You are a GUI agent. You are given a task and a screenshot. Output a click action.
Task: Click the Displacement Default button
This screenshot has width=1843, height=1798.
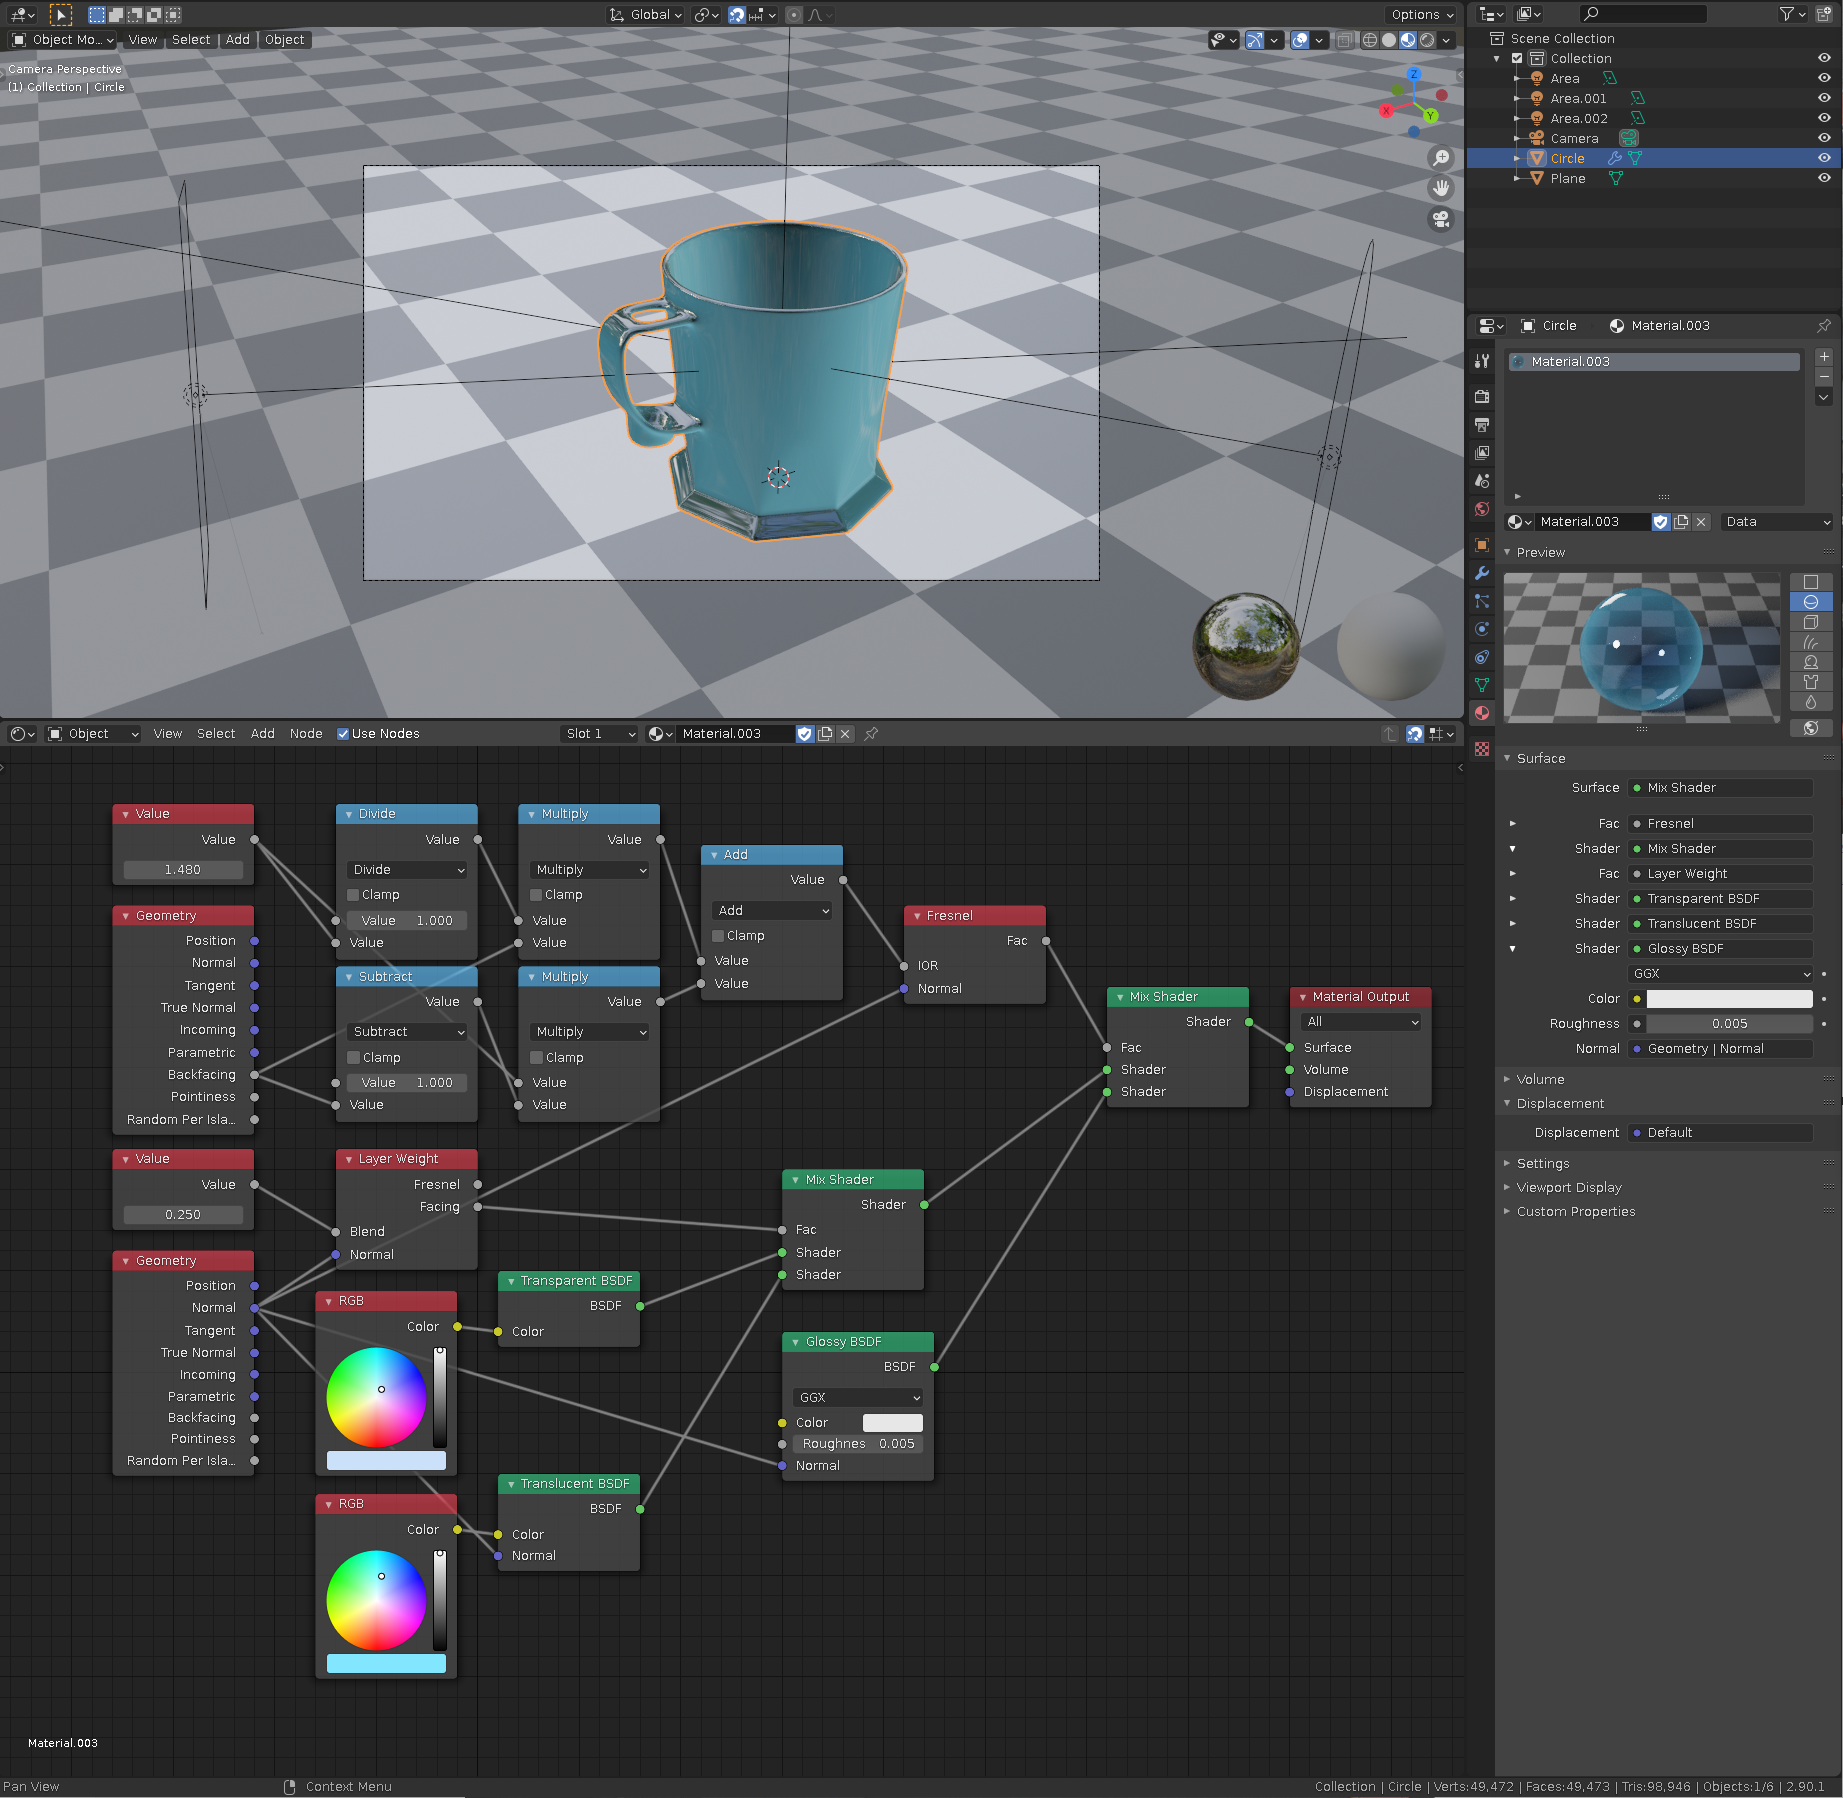click(1721, 1133)
